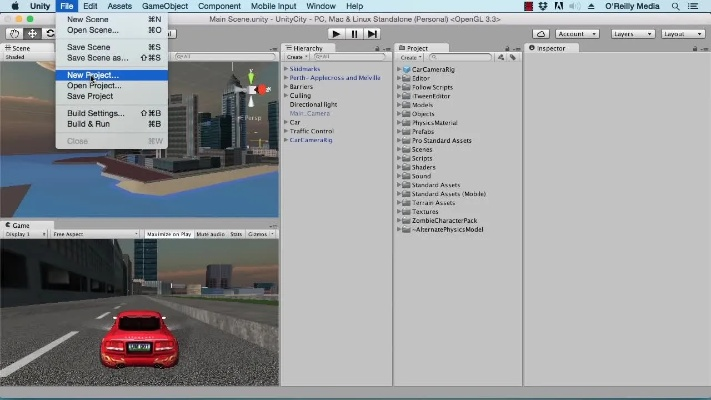Click the Project panel search field
Image resolution: width=711 pixels, height=400 pixels.
[460, 57]
